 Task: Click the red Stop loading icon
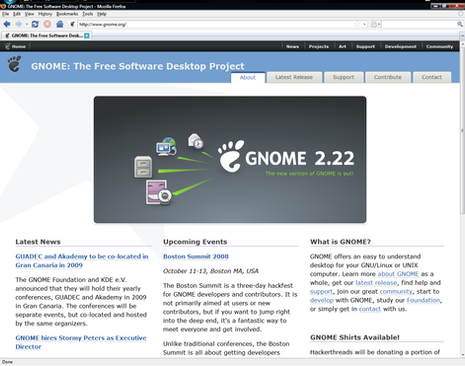[47, 24]
